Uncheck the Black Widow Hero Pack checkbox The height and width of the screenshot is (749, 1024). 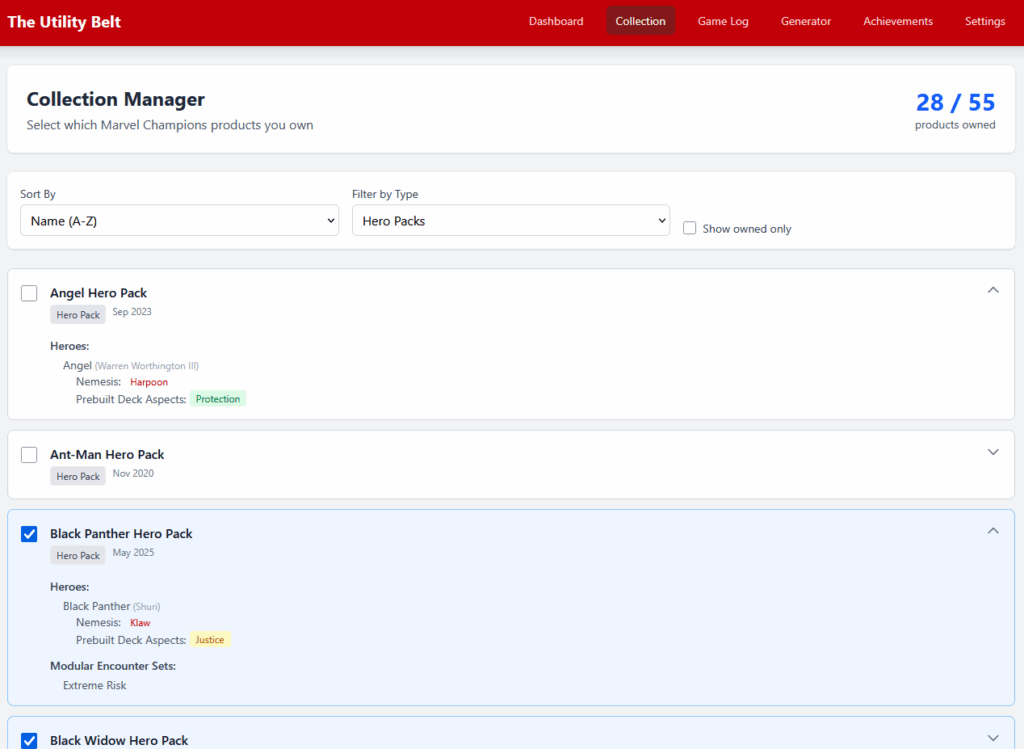30,741
